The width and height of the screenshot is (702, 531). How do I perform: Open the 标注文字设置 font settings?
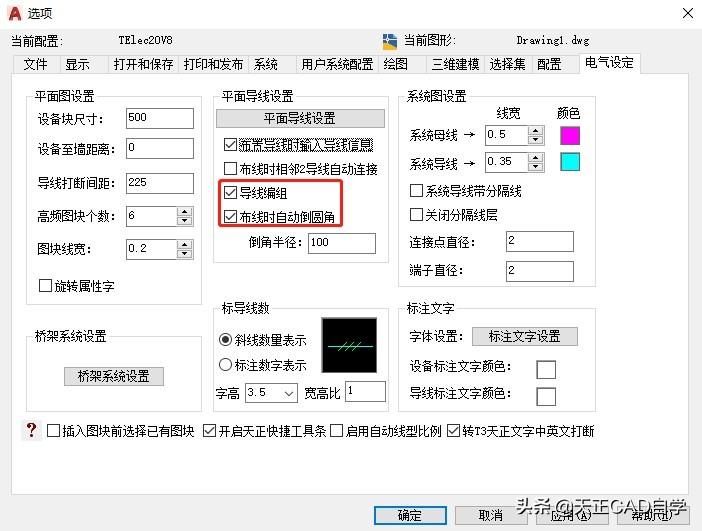[x=525, y=336]
